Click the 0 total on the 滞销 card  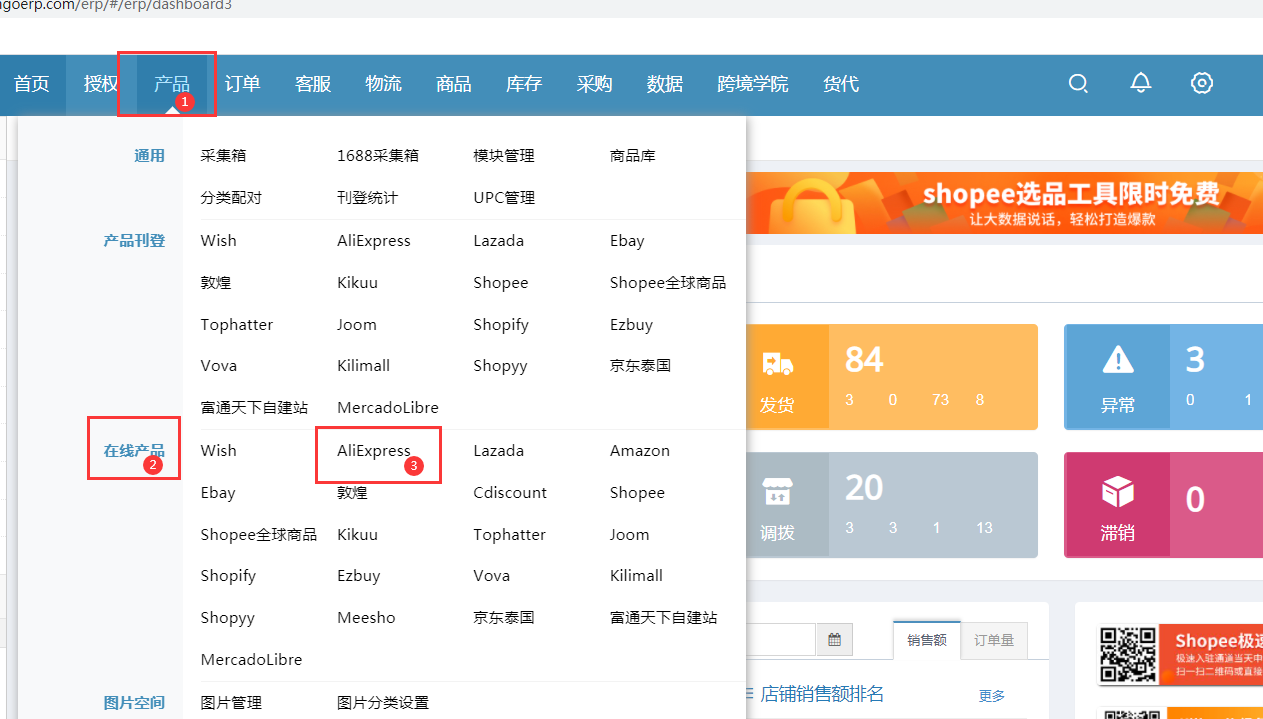click(x=1195, y=499)
